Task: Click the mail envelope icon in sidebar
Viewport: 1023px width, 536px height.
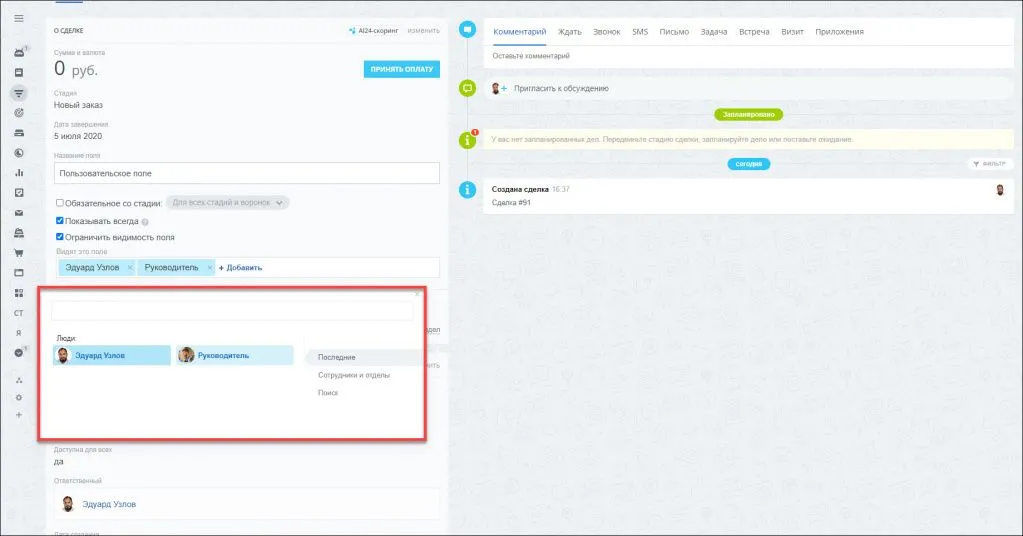Action: pyautogui.click(x=18, y=213)
